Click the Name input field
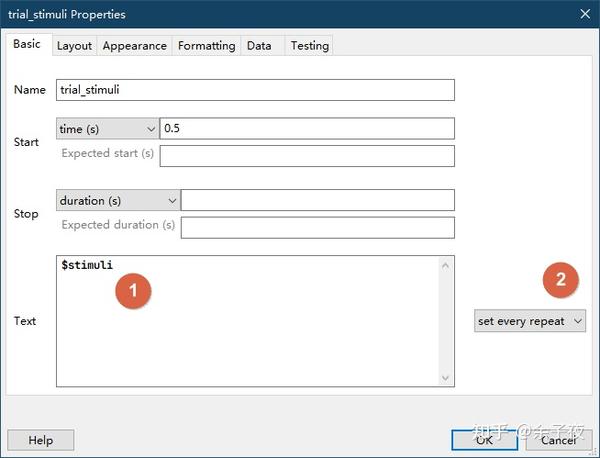This screenshot has width=600, height=458. pyautogui.click(x=255, y=90)
